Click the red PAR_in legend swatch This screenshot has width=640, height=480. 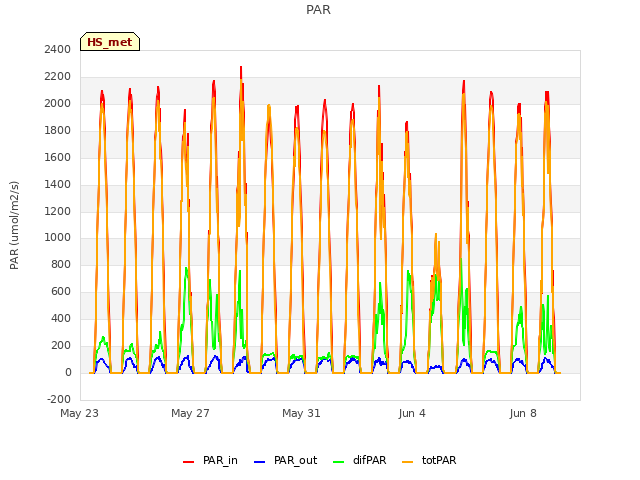188,462
